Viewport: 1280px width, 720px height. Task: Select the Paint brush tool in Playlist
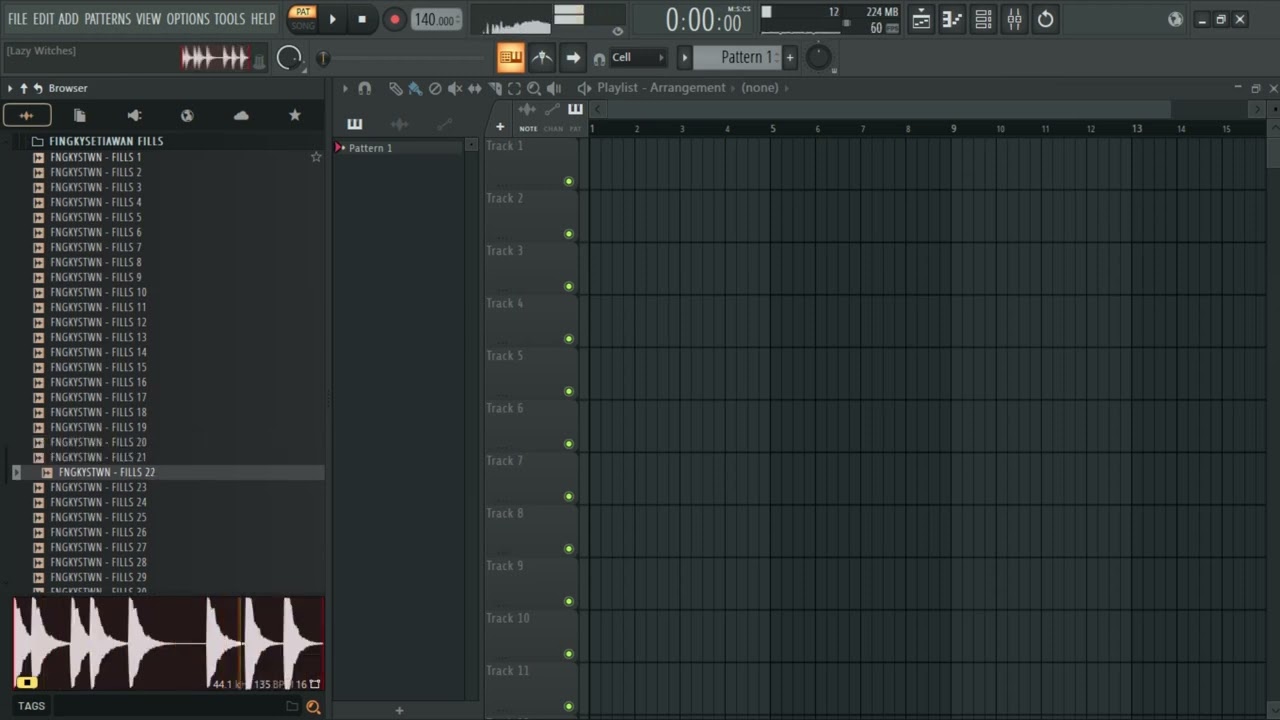tap(415, 88)
